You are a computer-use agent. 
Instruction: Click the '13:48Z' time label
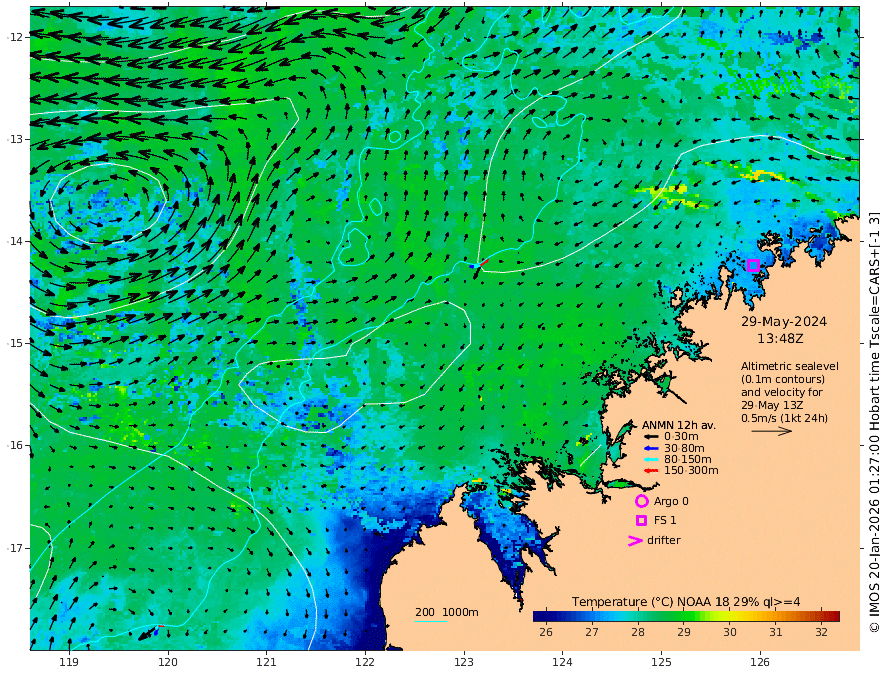(x=780, y=339)
